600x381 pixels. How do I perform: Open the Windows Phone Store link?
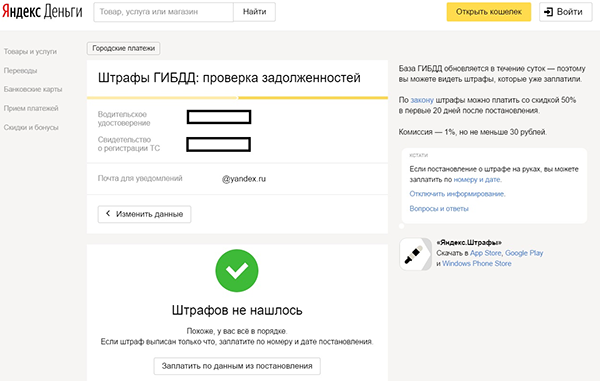[x=477, y=264]
